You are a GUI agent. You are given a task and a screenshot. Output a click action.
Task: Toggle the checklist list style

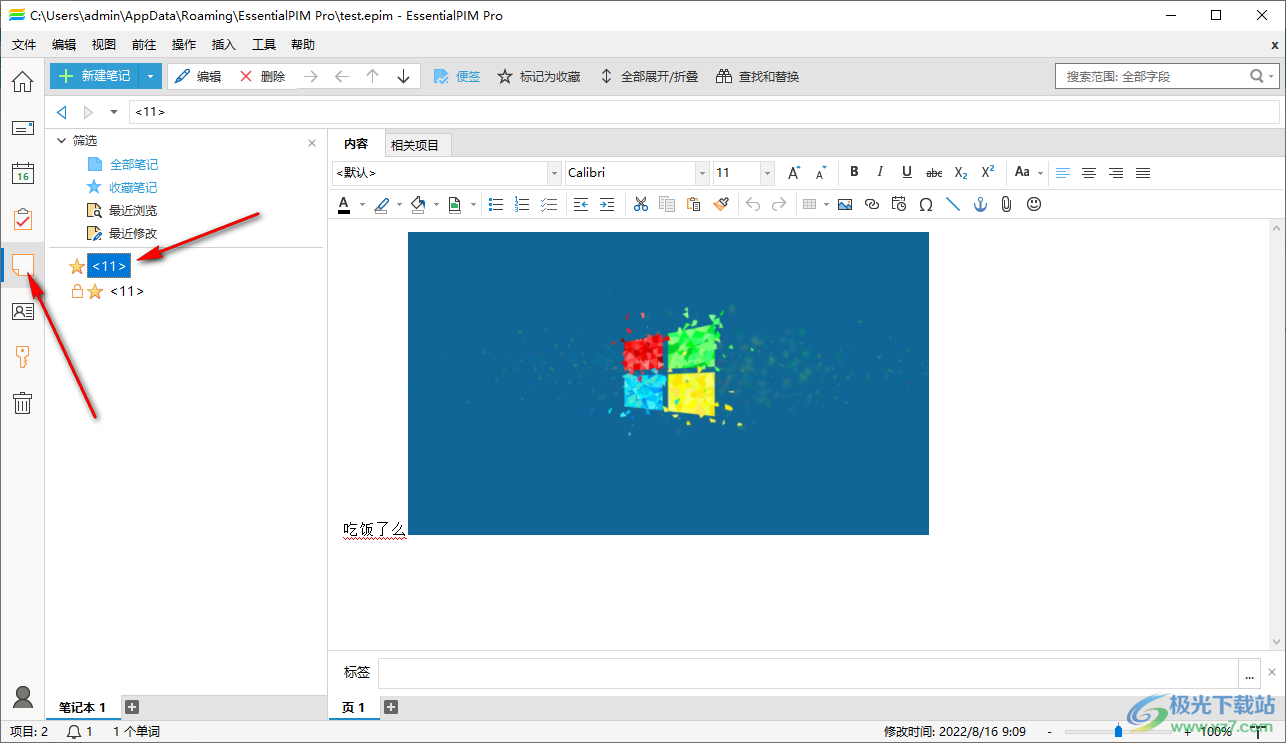[548, 204]
